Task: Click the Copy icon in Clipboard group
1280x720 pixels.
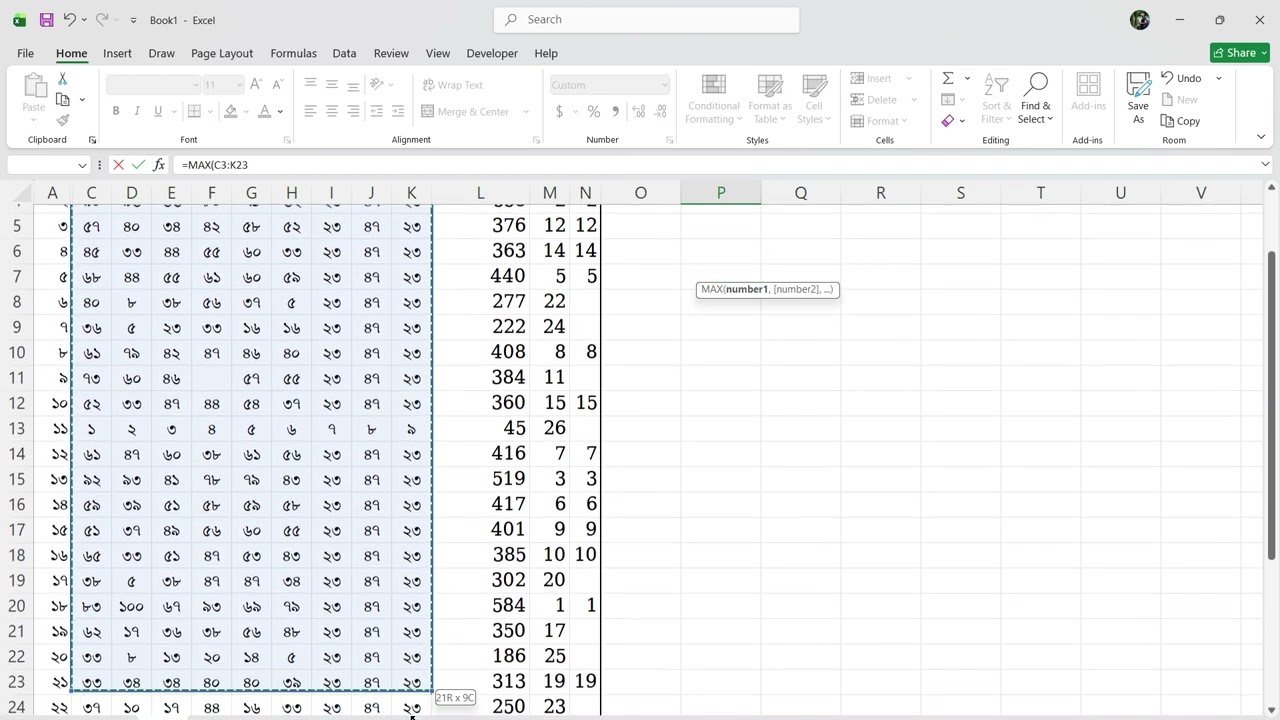Action: [x=63, y=99]
